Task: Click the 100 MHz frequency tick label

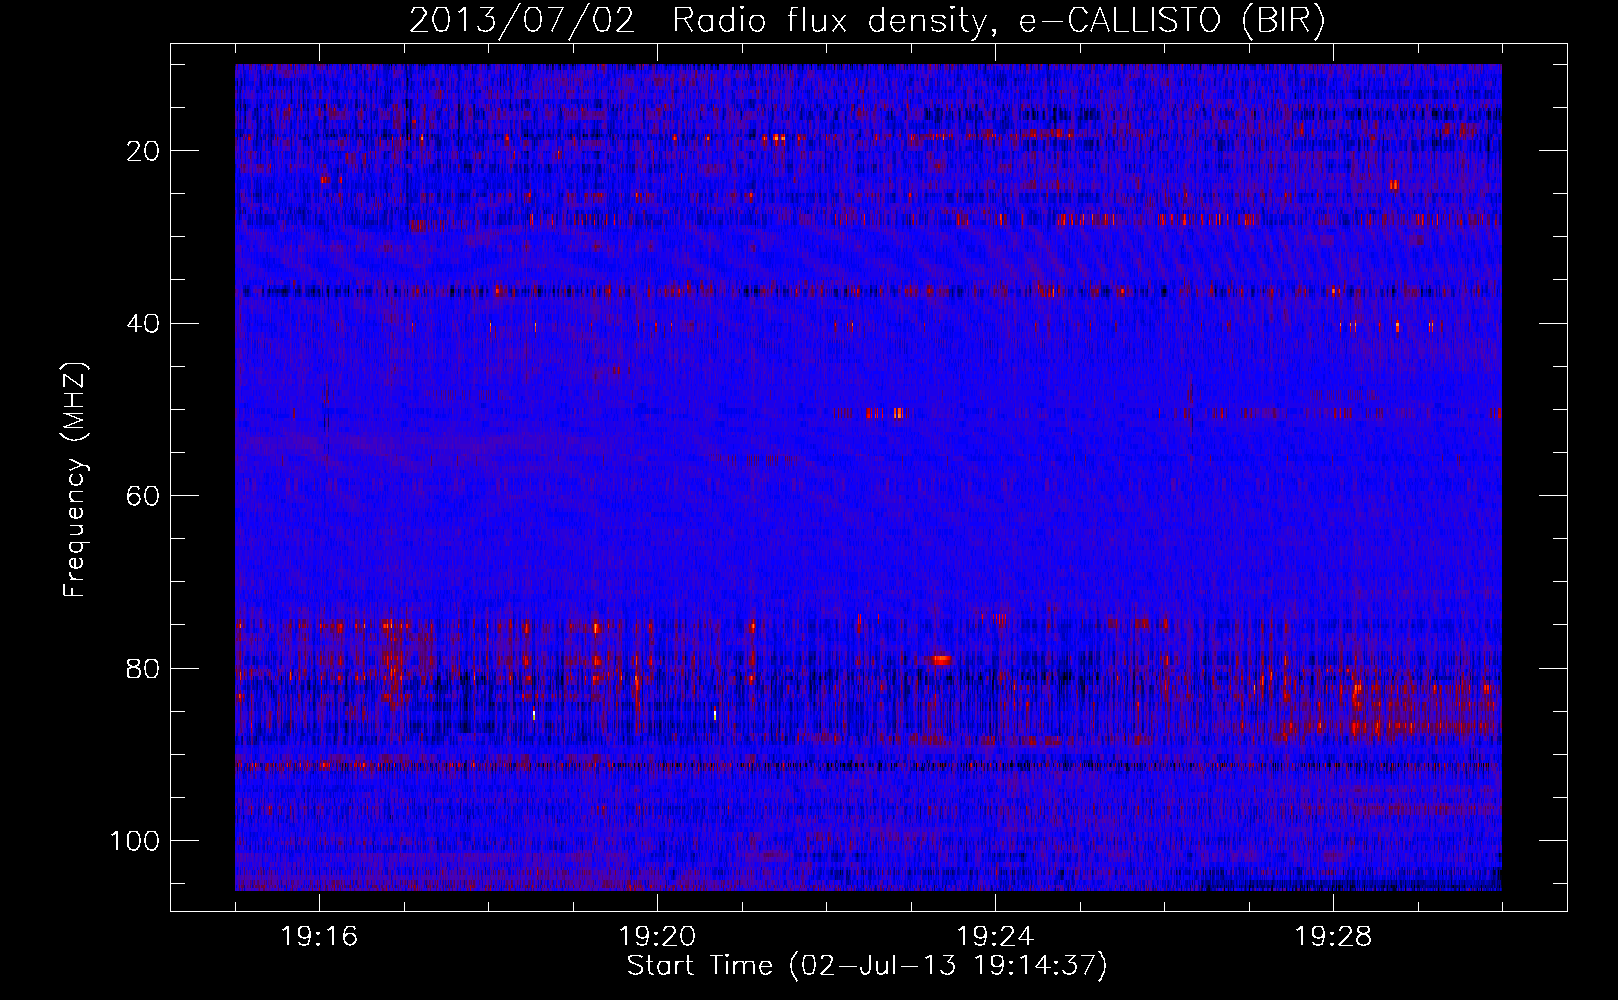Action: (x=135, y=841)
